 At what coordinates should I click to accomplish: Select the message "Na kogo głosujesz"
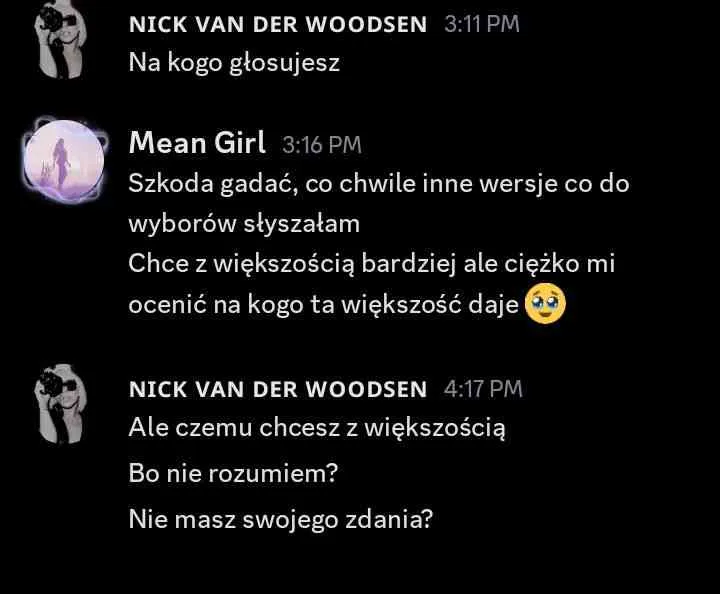click(x=234, y=63)
